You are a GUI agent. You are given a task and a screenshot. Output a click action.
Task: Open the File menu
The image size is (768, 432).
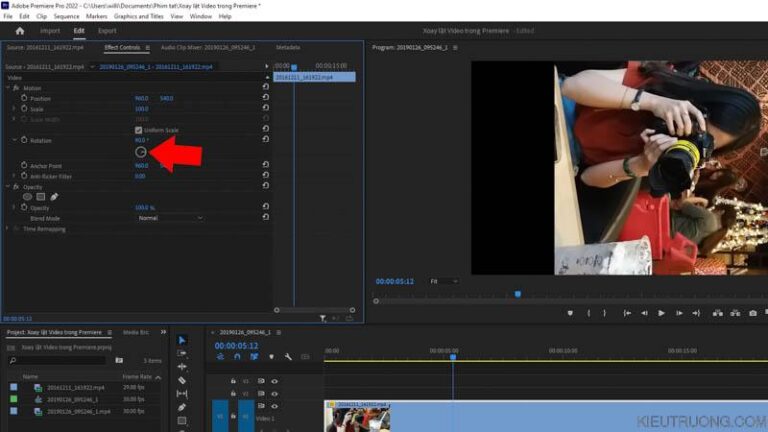(x=8, y=16)
